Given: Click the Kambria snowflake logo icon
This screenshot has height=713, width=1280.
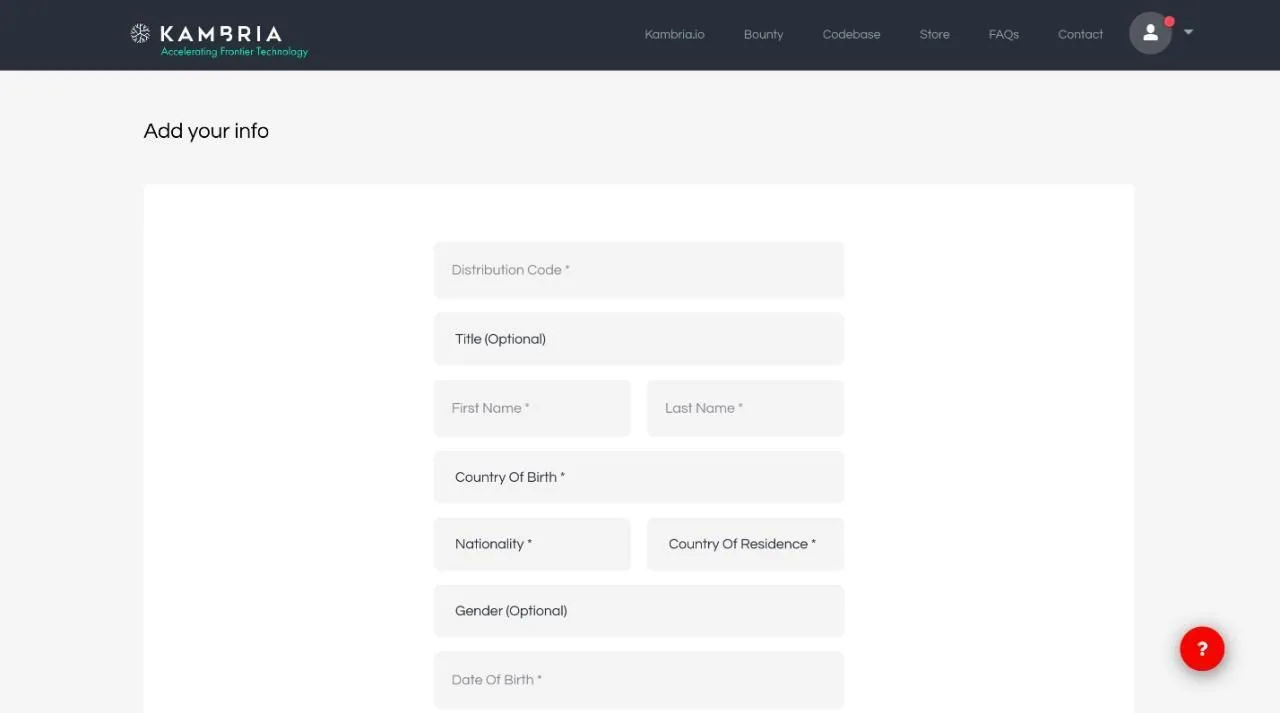Looking at the screenshot, I should pos(140,33).
